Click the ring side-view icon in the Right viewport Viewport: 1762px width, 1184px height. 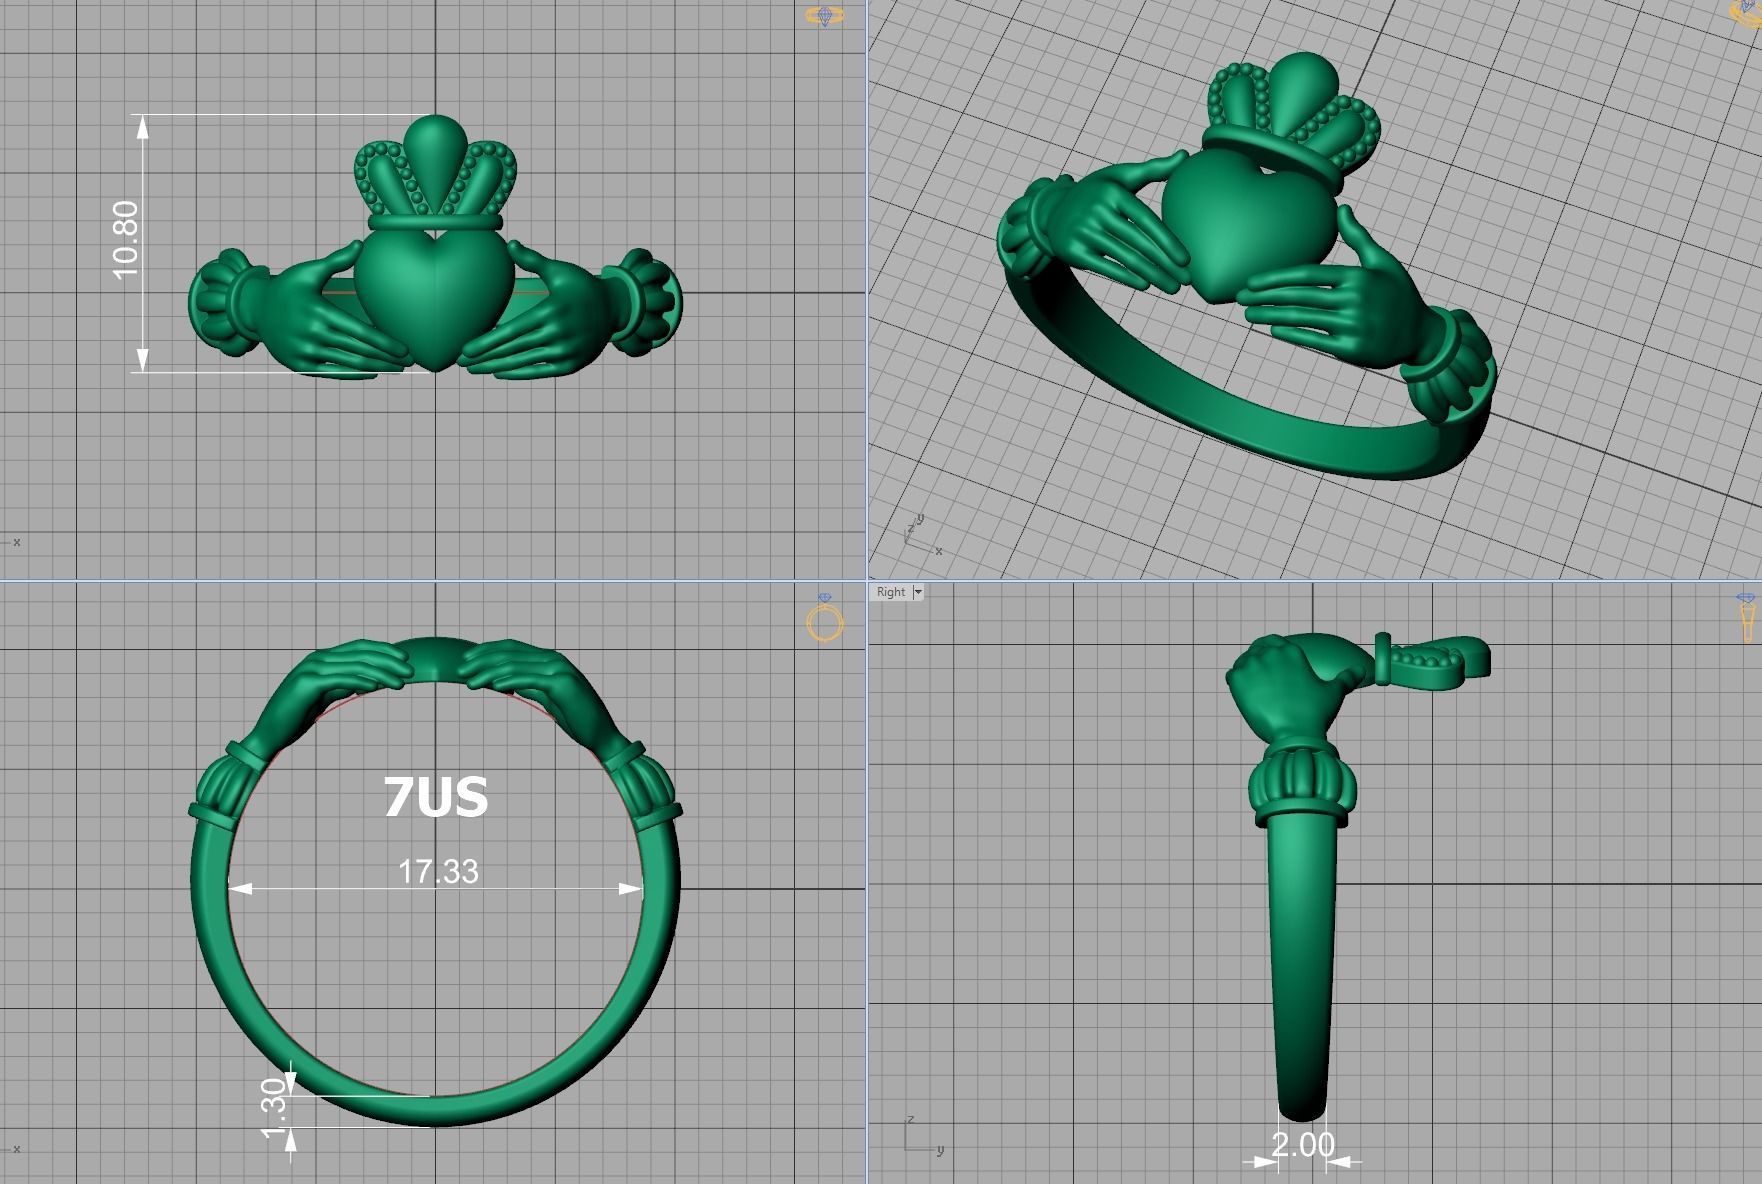tap(1746, 618)
